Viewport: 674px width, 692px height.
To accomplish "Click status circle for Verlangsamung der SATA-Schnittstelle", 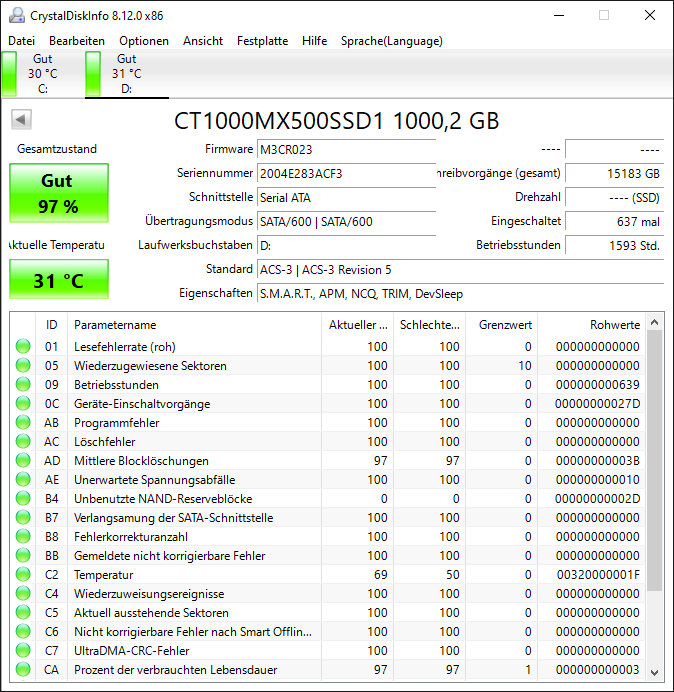I will click(23, 517).
